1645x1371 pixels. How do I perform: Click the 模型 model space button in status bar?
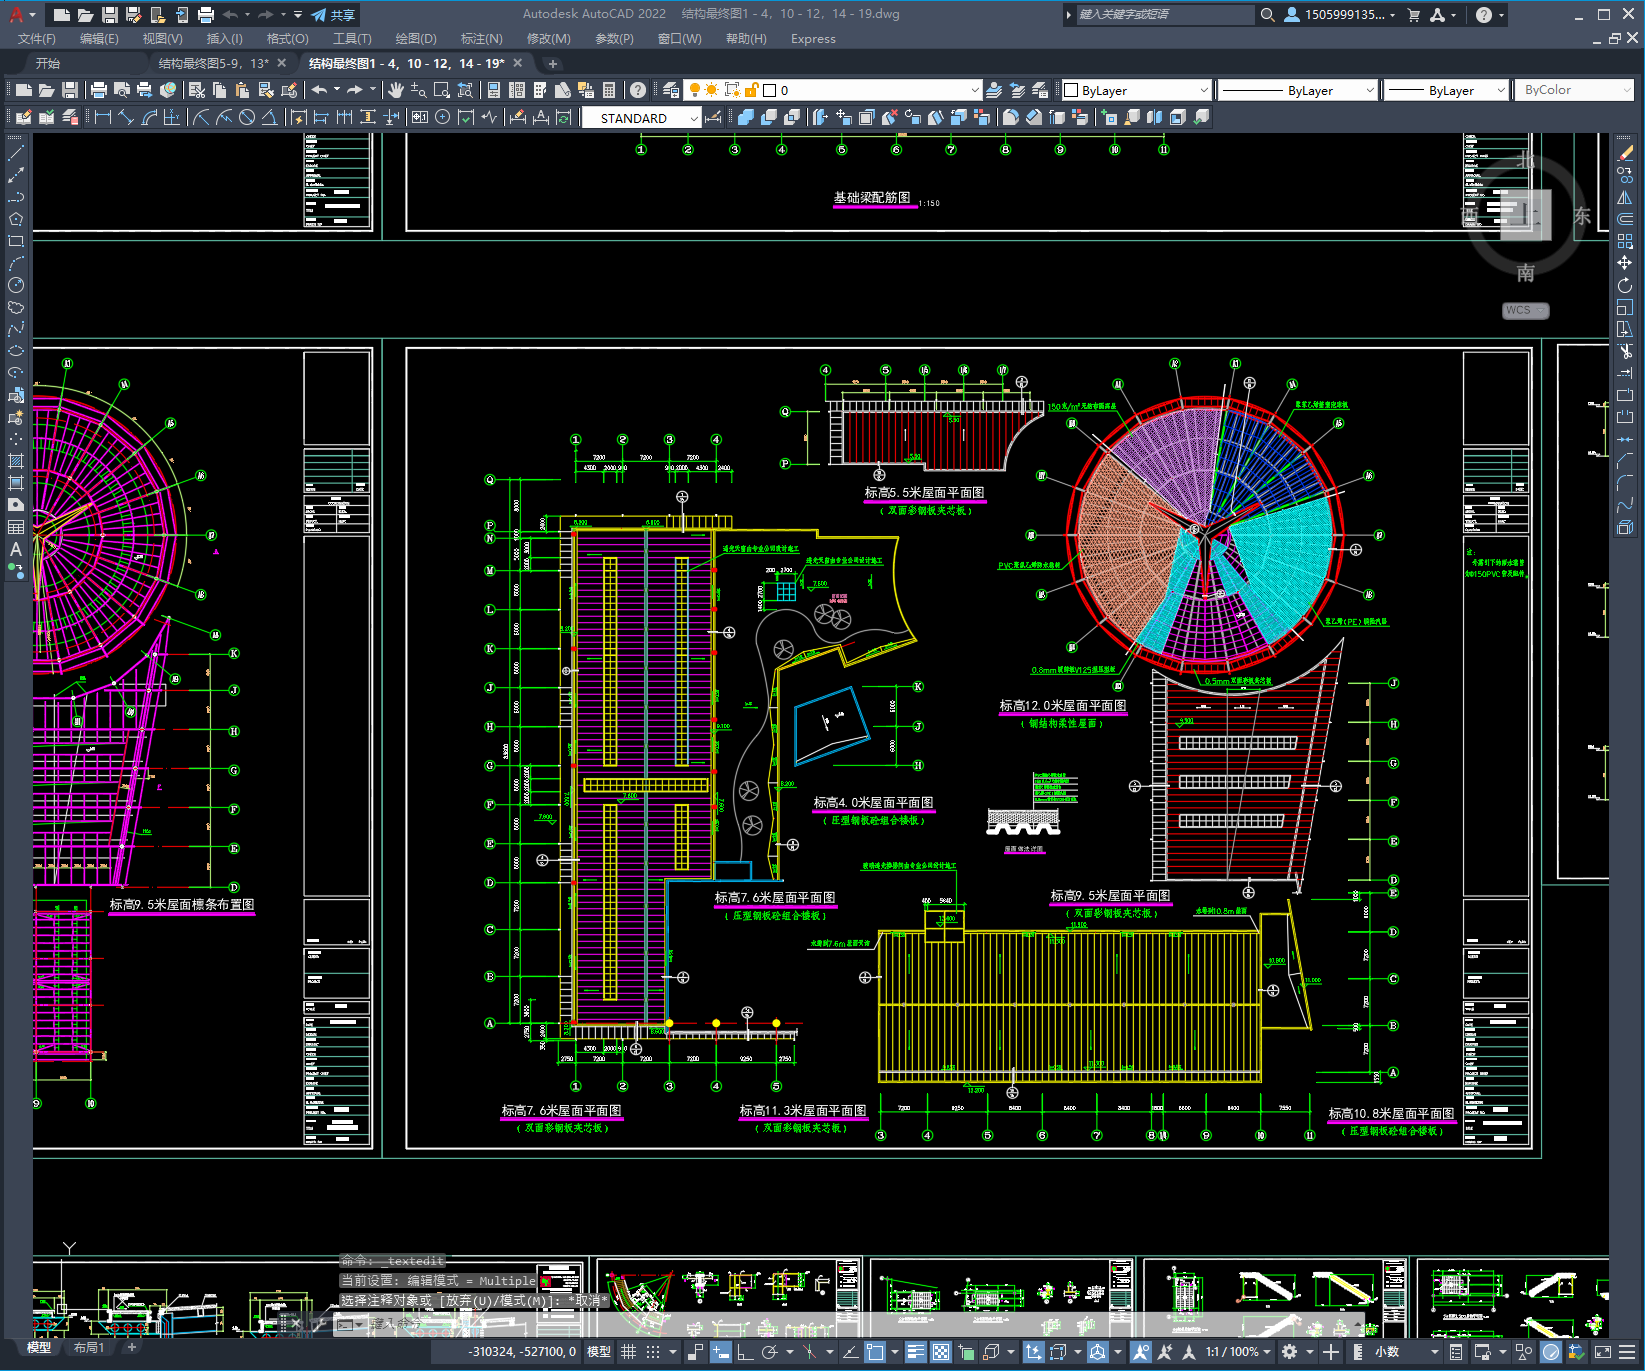point(599,1352)
